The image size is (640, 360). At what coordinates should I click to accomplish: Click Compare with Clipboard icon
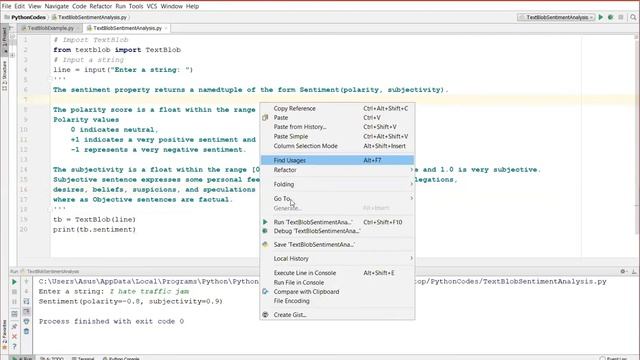tap(265, 291)
